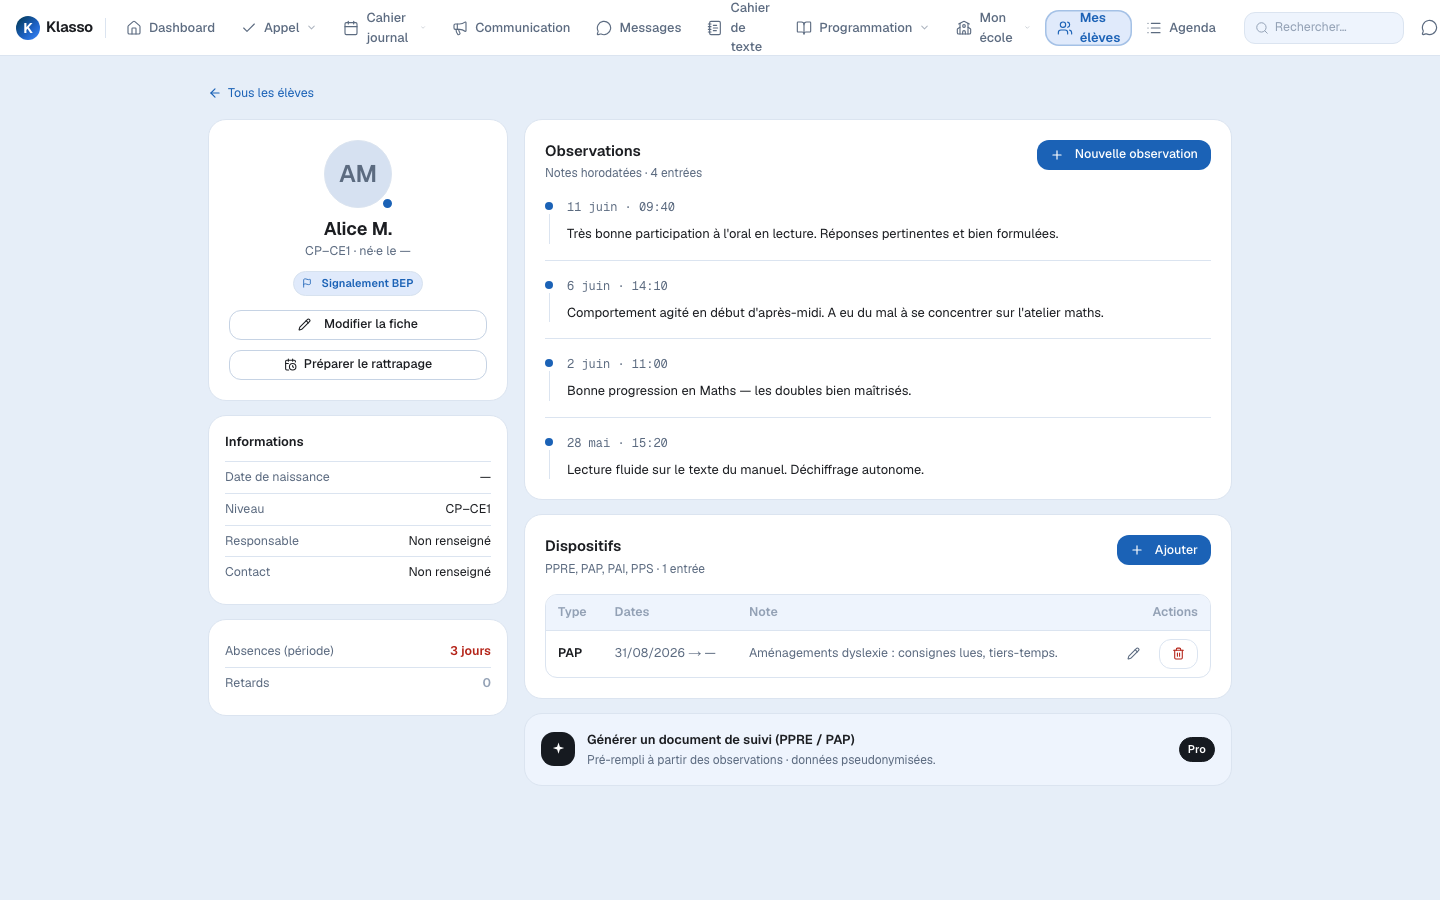Open the Cahier de texte menu item

click(739, 28)
